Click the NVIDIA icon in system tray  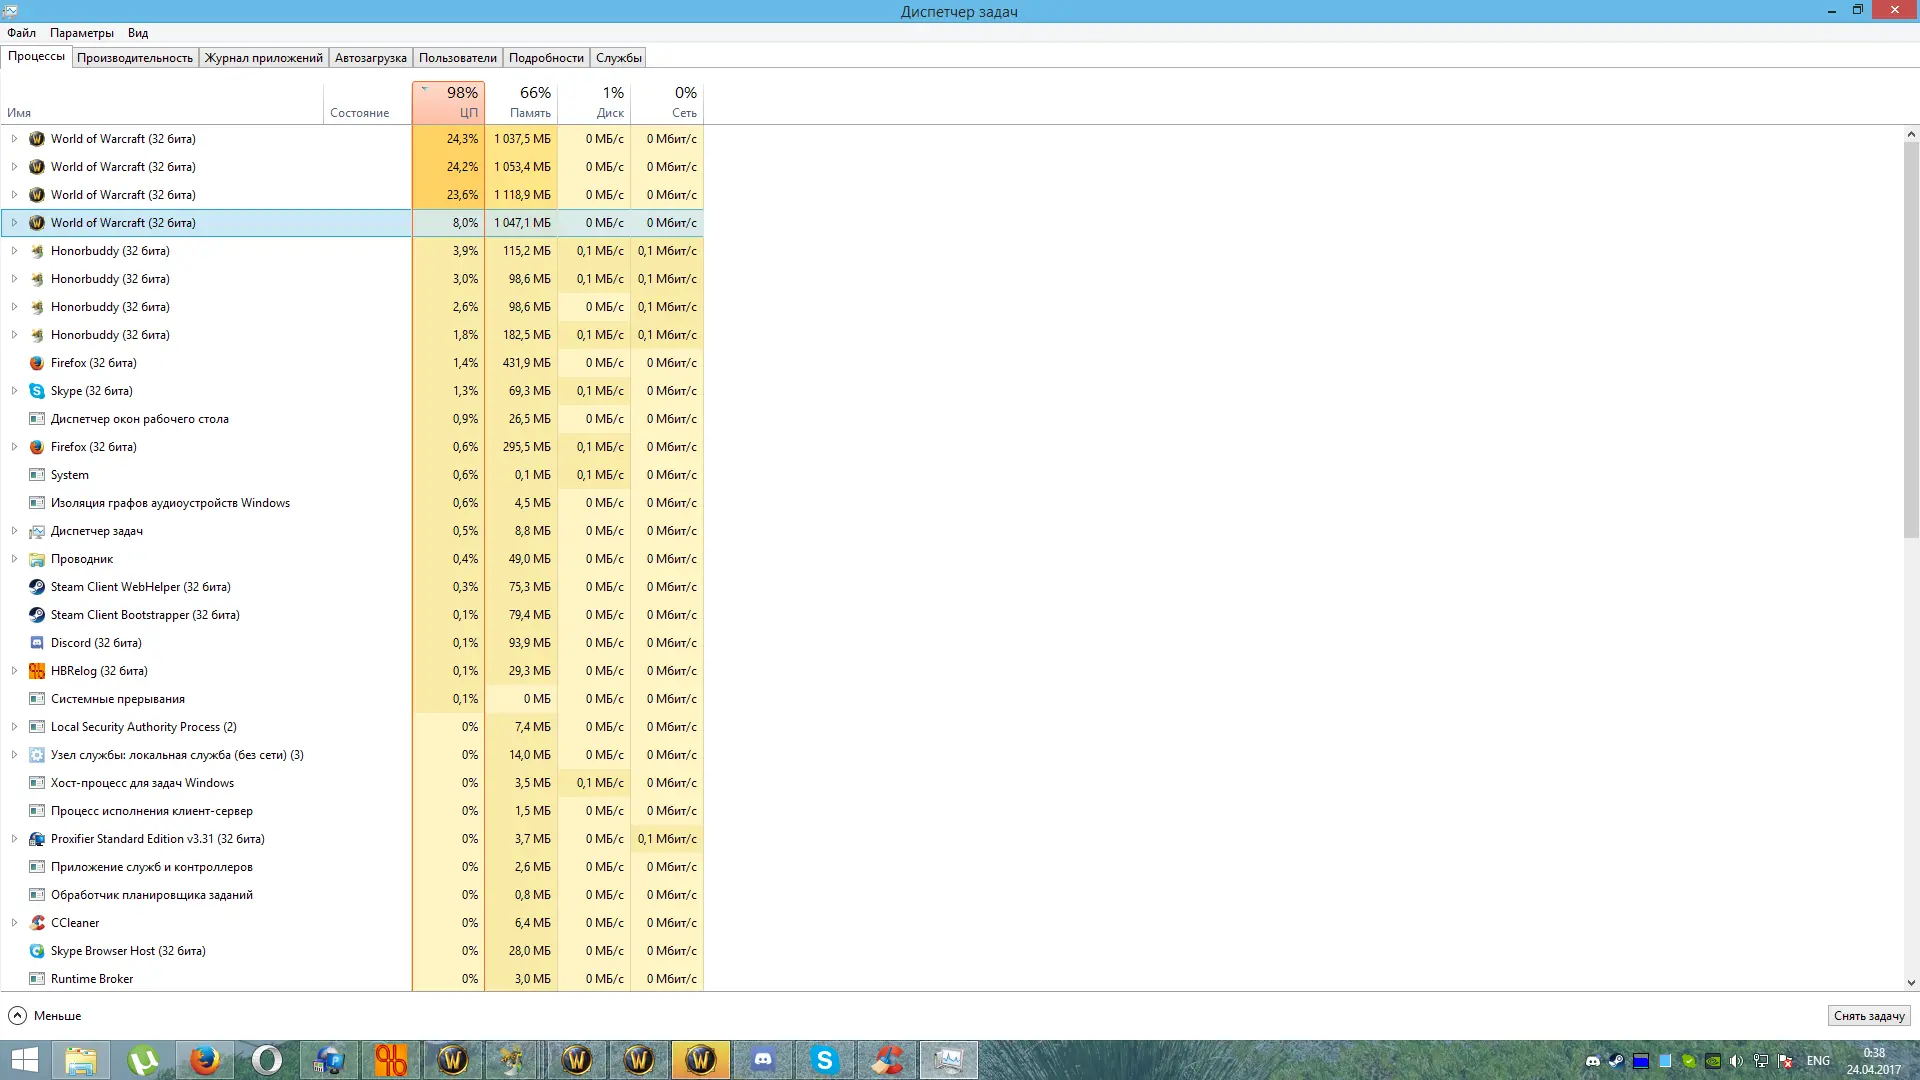pos(1712,1061)
